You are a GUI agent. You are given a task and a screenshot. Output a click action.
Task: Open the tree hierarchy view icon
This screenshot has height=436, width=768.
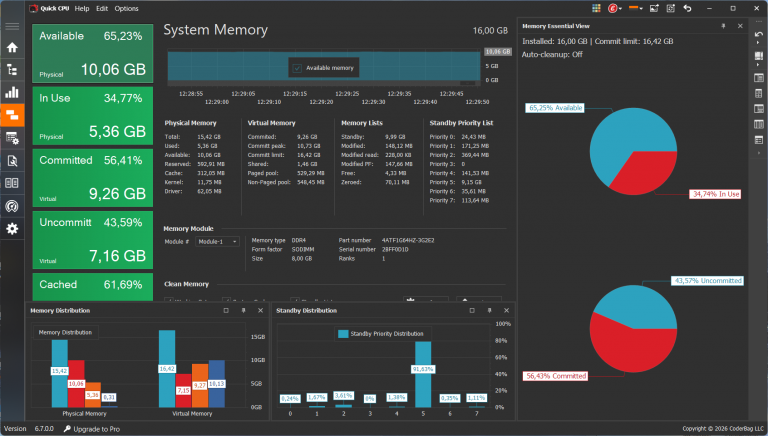12,70
